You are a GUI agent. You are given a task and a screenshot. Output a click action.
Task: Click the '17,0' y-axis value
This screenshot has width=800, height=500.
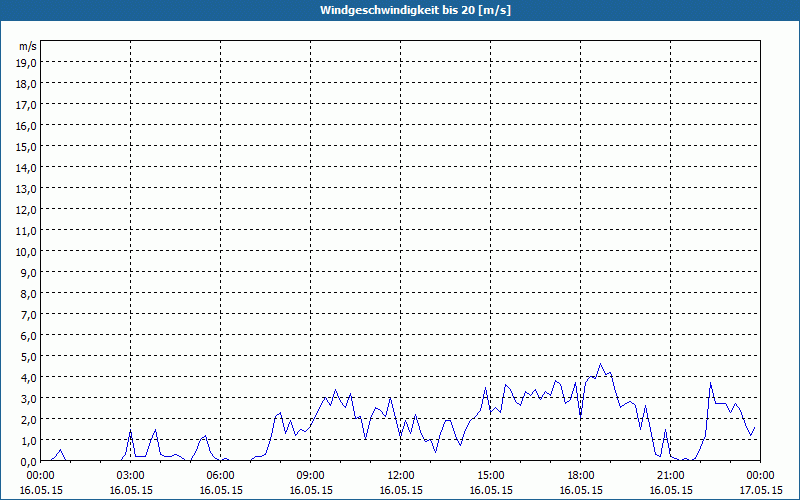click(x=26, y=104)
